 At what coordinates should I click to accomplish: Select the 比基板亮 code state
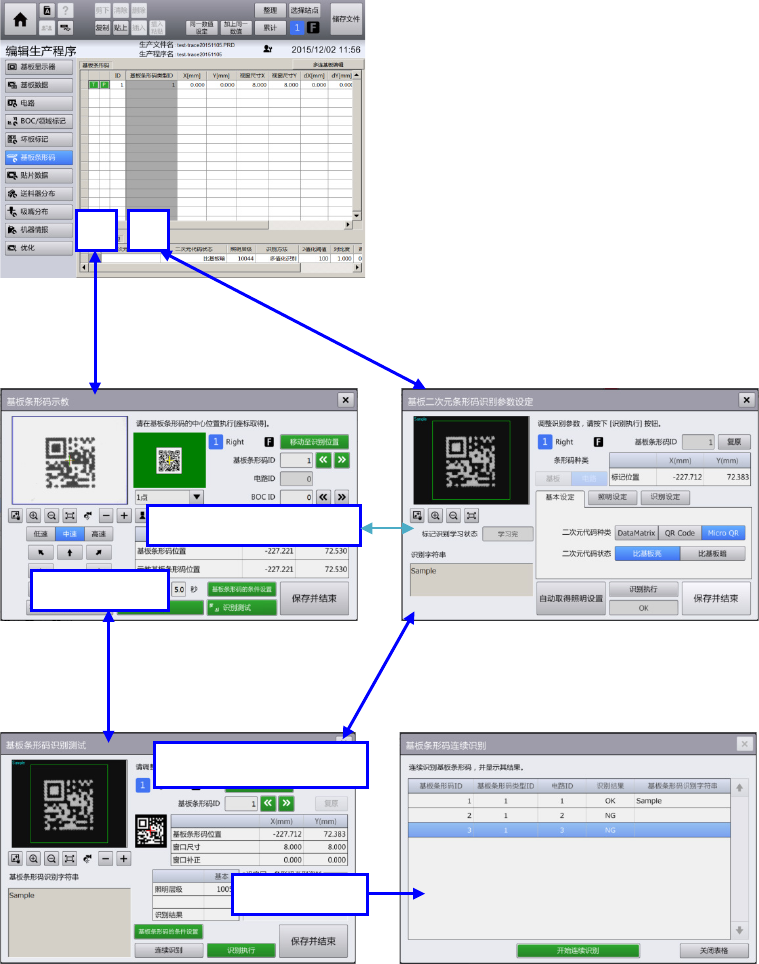click(647, 553)
